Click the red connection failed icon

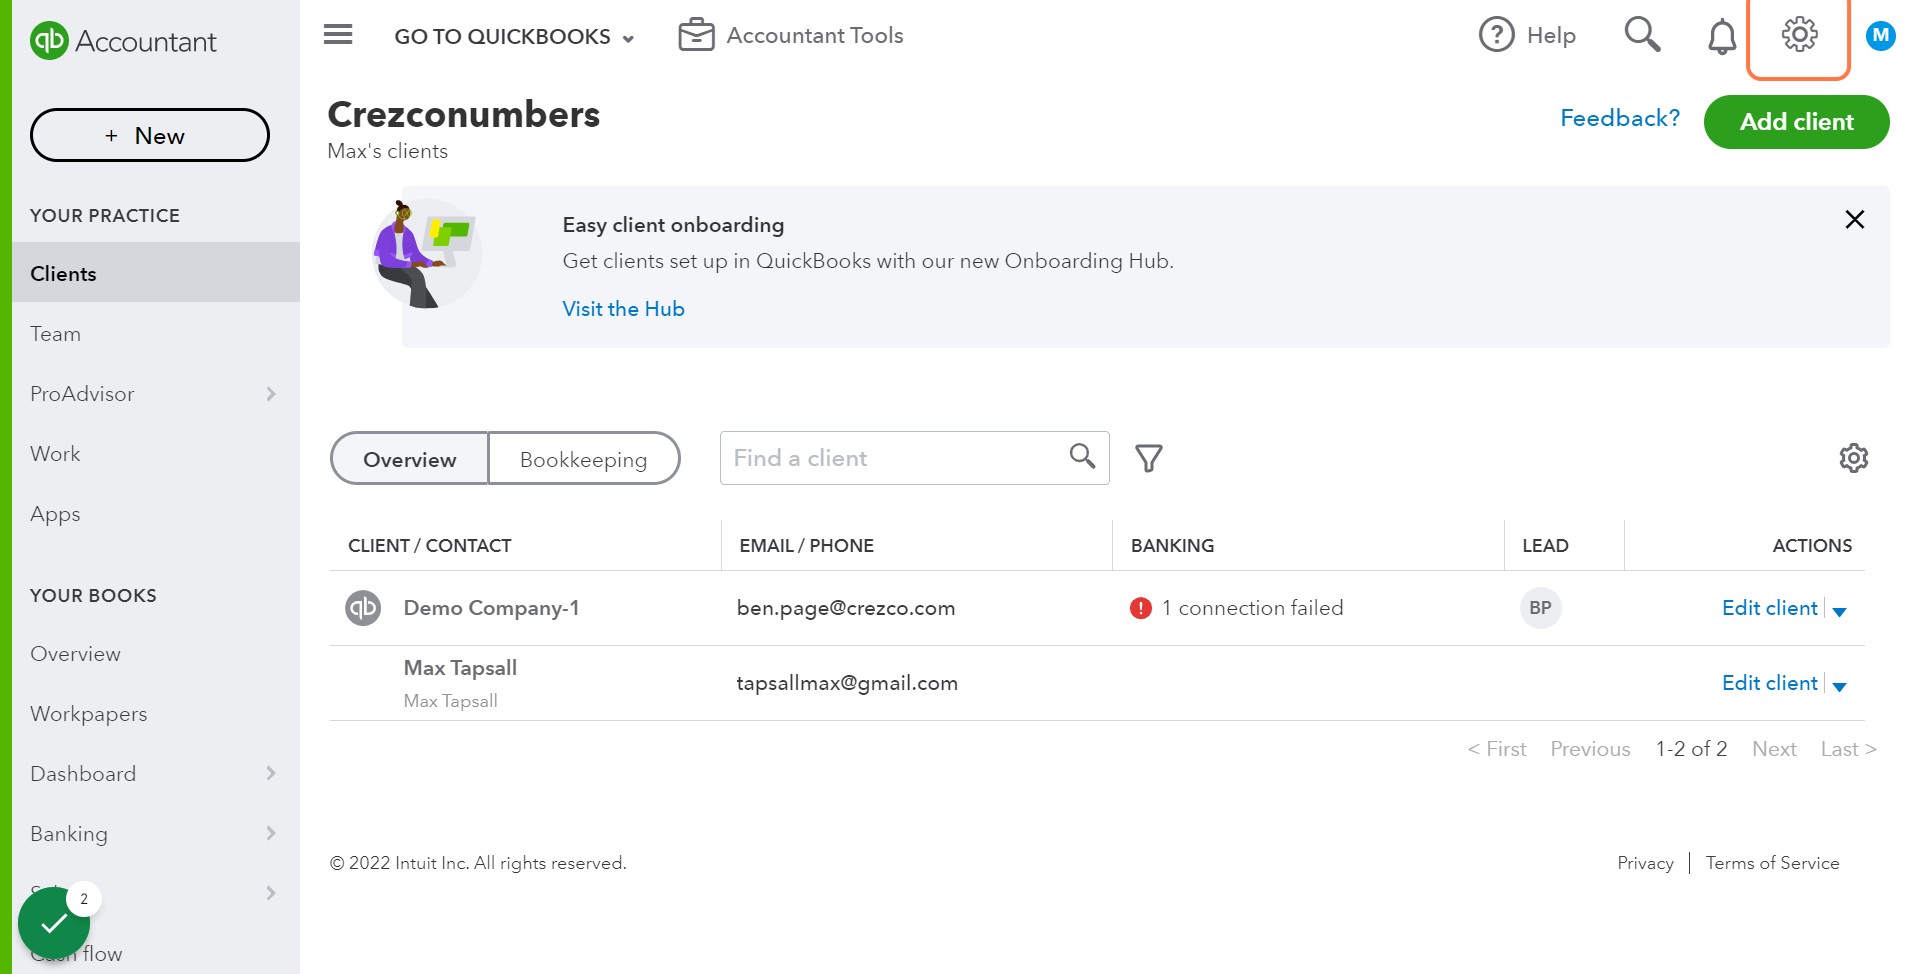click(1140, 607)
